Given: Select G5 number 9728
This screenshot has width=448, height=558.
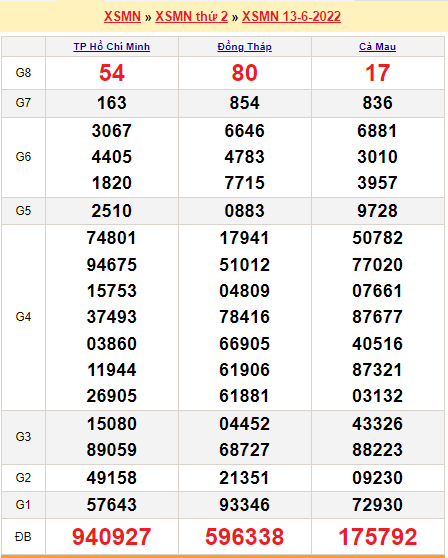Looking at the screenshot, I should tap(378, 211).
